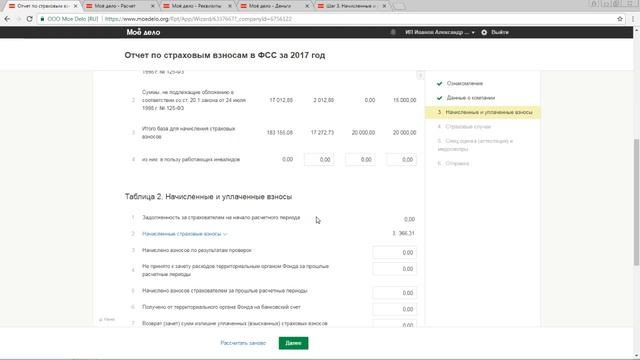This screenshot has width=640, height=360.
Task: Go back with the browser back arrow
Action: coord(7,19)
